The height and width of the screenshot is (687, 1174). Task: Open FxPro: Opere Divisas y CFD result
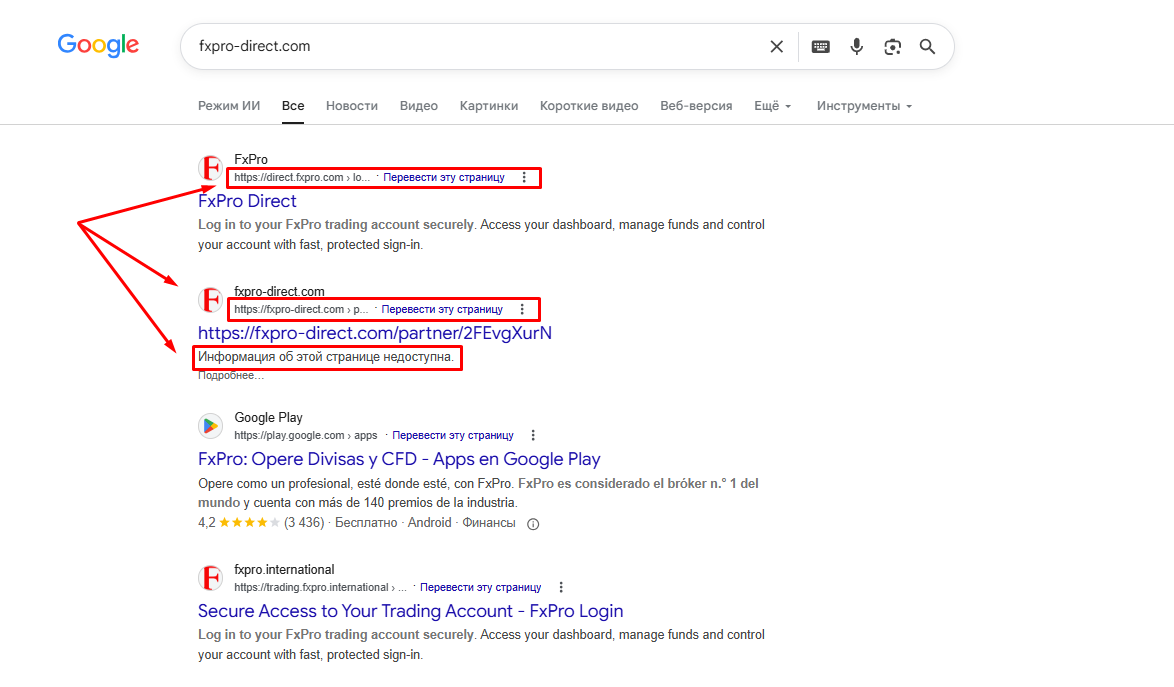pos(399,459)
